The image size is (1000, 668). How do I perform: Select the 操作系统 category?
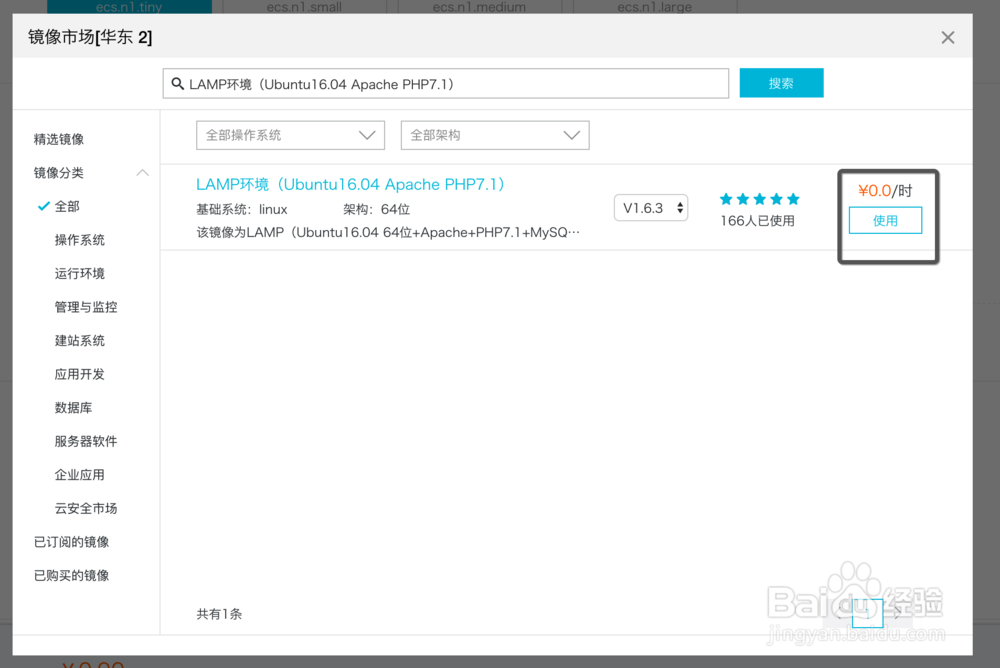pyautogui.click(x=79, y=239)
